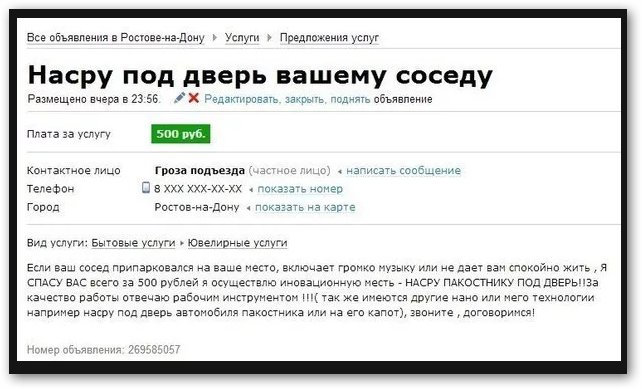Open 'Ювелирные услуги' category link
Image resolution: width=642 pixels, height=389 pixels.
tap(237, 243)
